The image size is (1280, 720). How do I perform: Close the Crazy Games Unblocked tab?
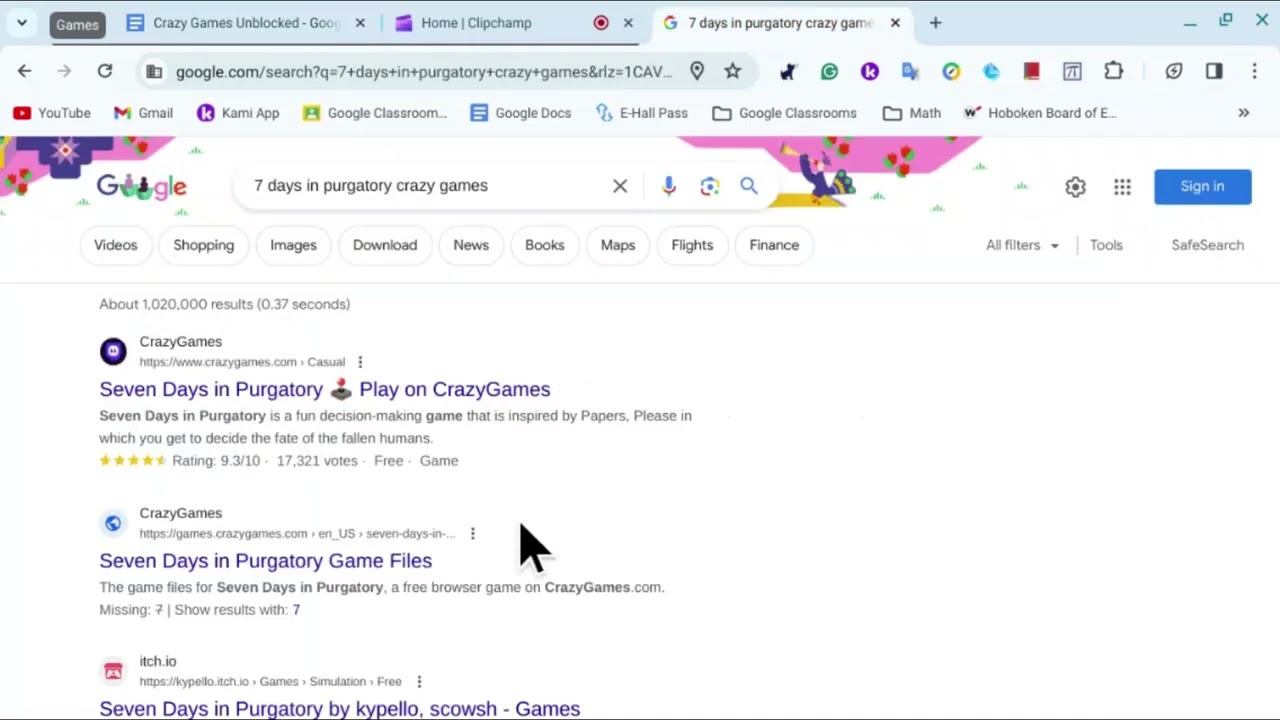tap(360, 23)
